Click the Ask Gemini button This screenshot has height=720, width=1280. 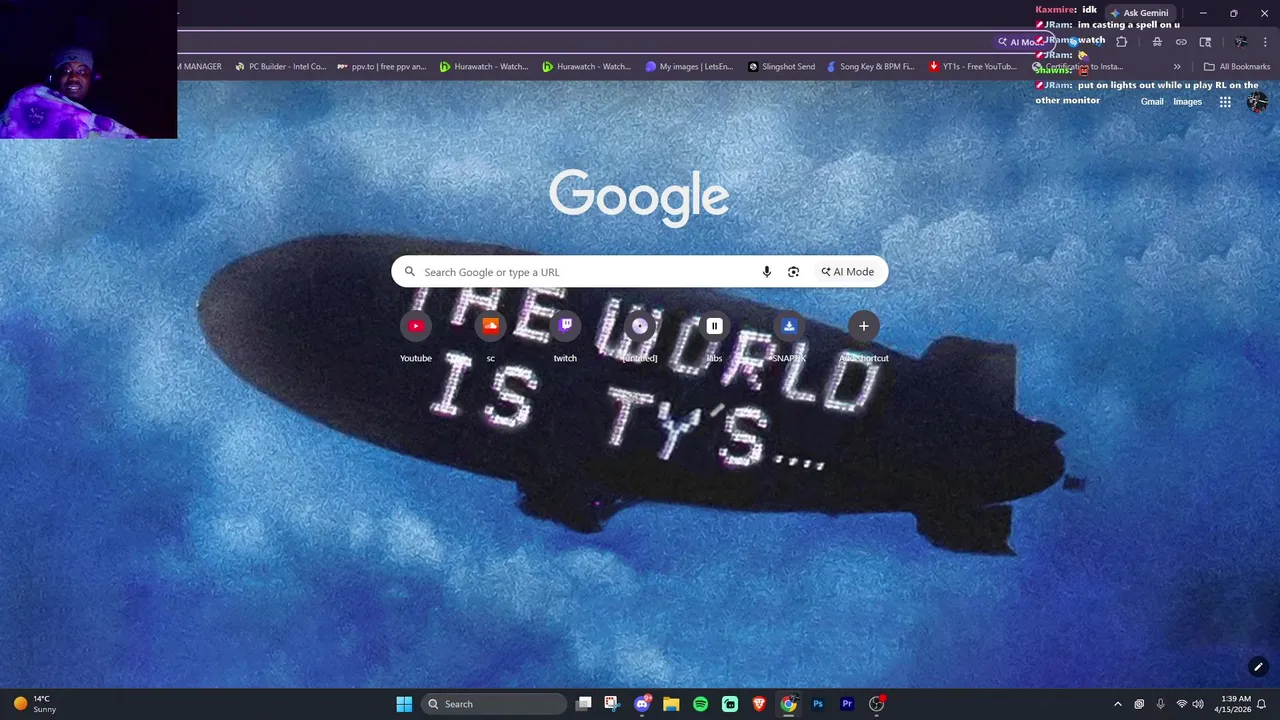[x=1139, y=13]
